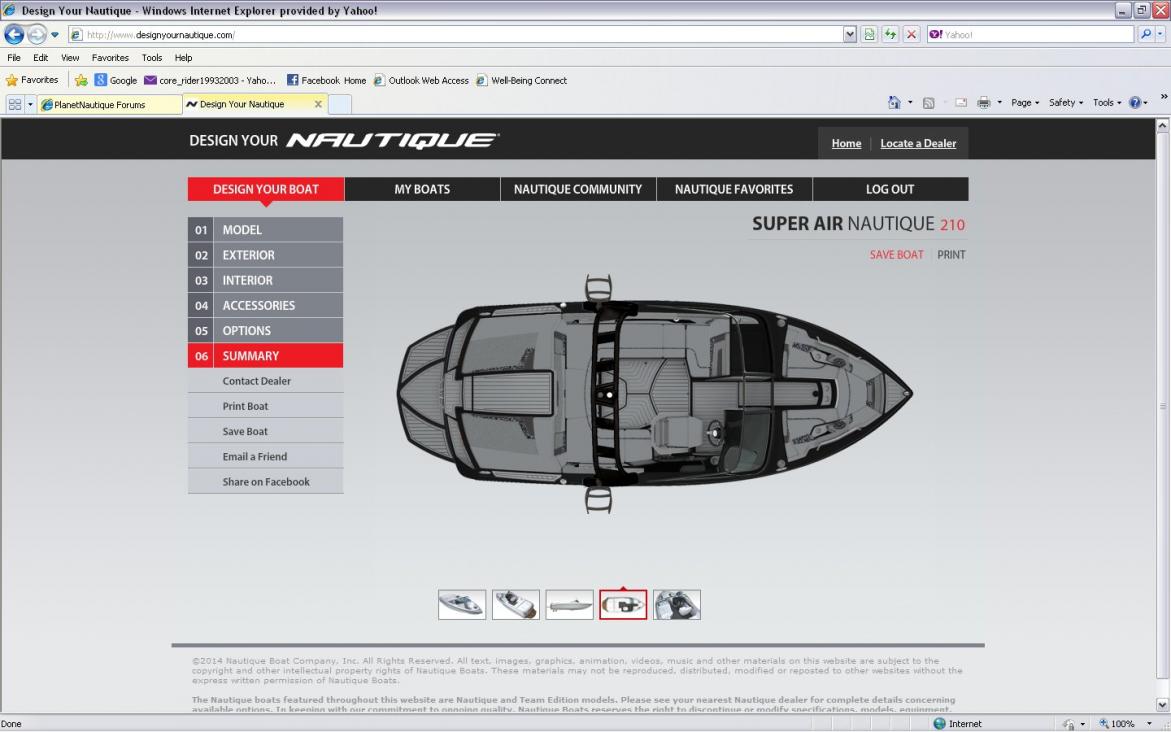The image size is (1171, 732).
Task: Click the Read Mail envelope icon
Action: coord(961,102)
